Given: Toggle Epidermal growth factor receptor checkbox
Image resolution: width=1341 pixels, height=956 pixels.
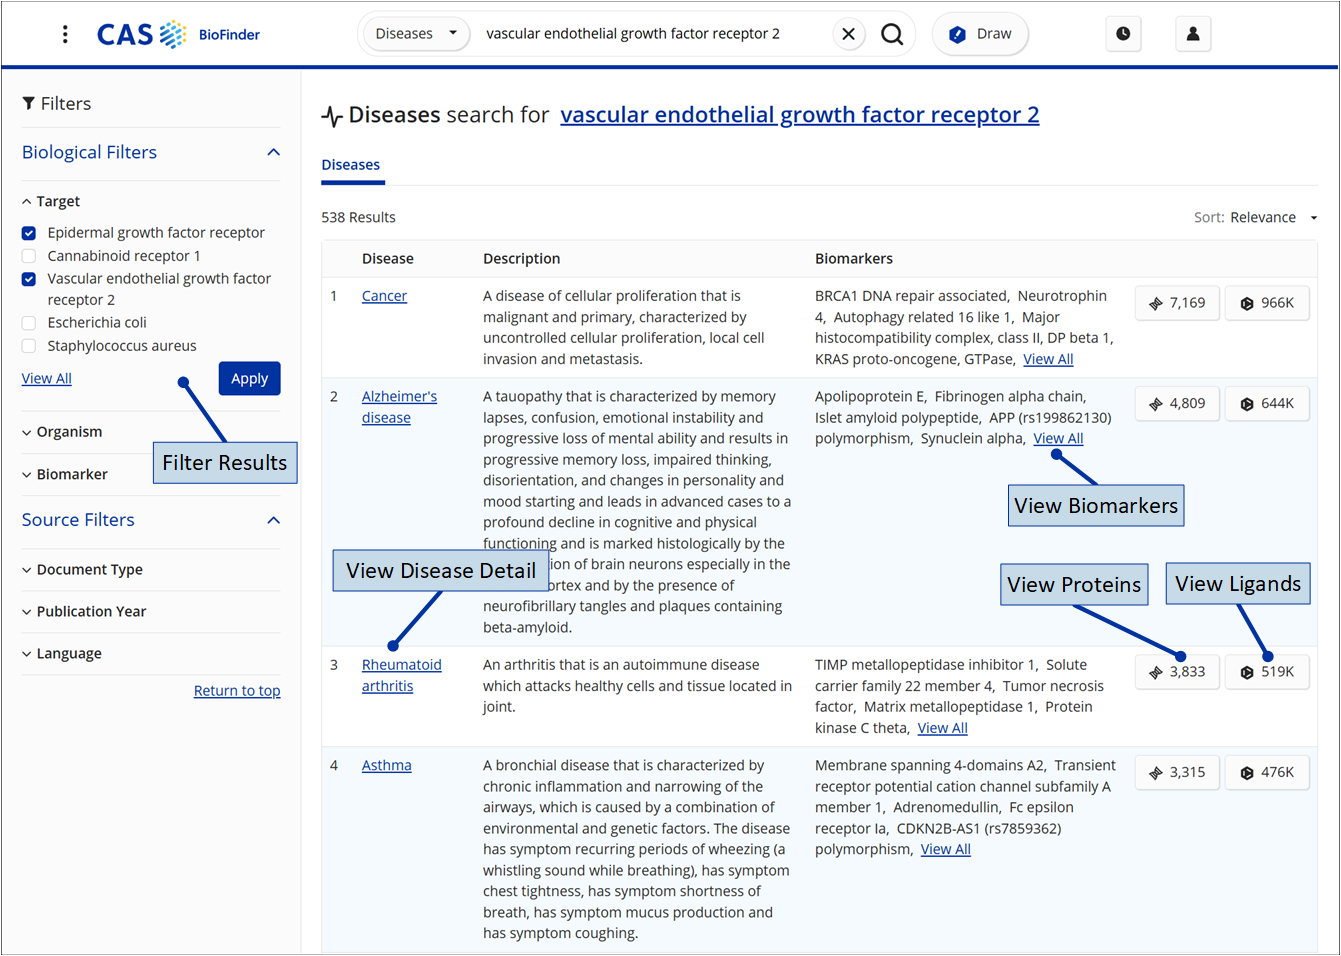Looking at the screenshot, I should click(29, 233).
